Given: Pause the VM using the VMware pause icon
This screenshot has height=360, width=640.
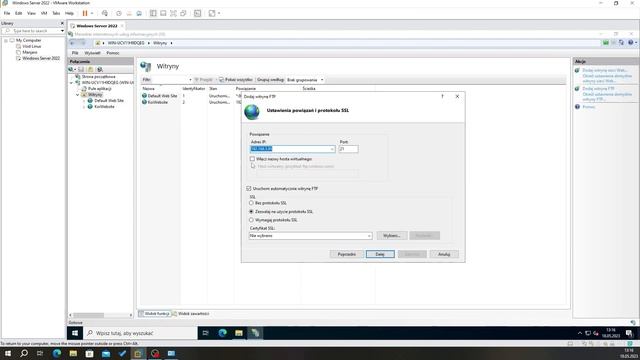Looking at the screenshot, I should (85, 13).
